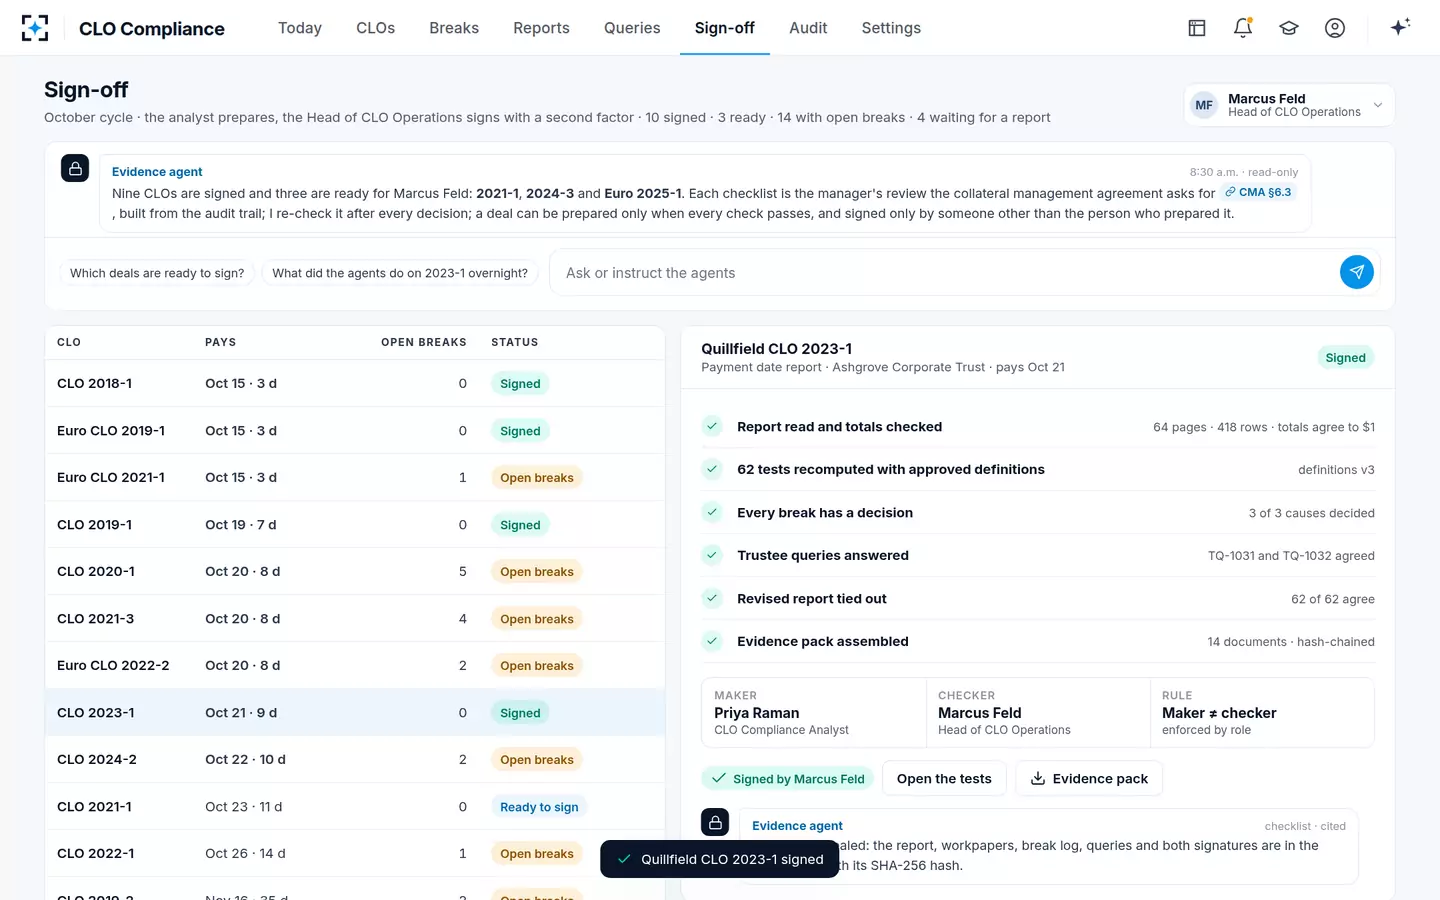1440x900 pixels.
Task: Open the user account icon
Action: click(1335, 28)
